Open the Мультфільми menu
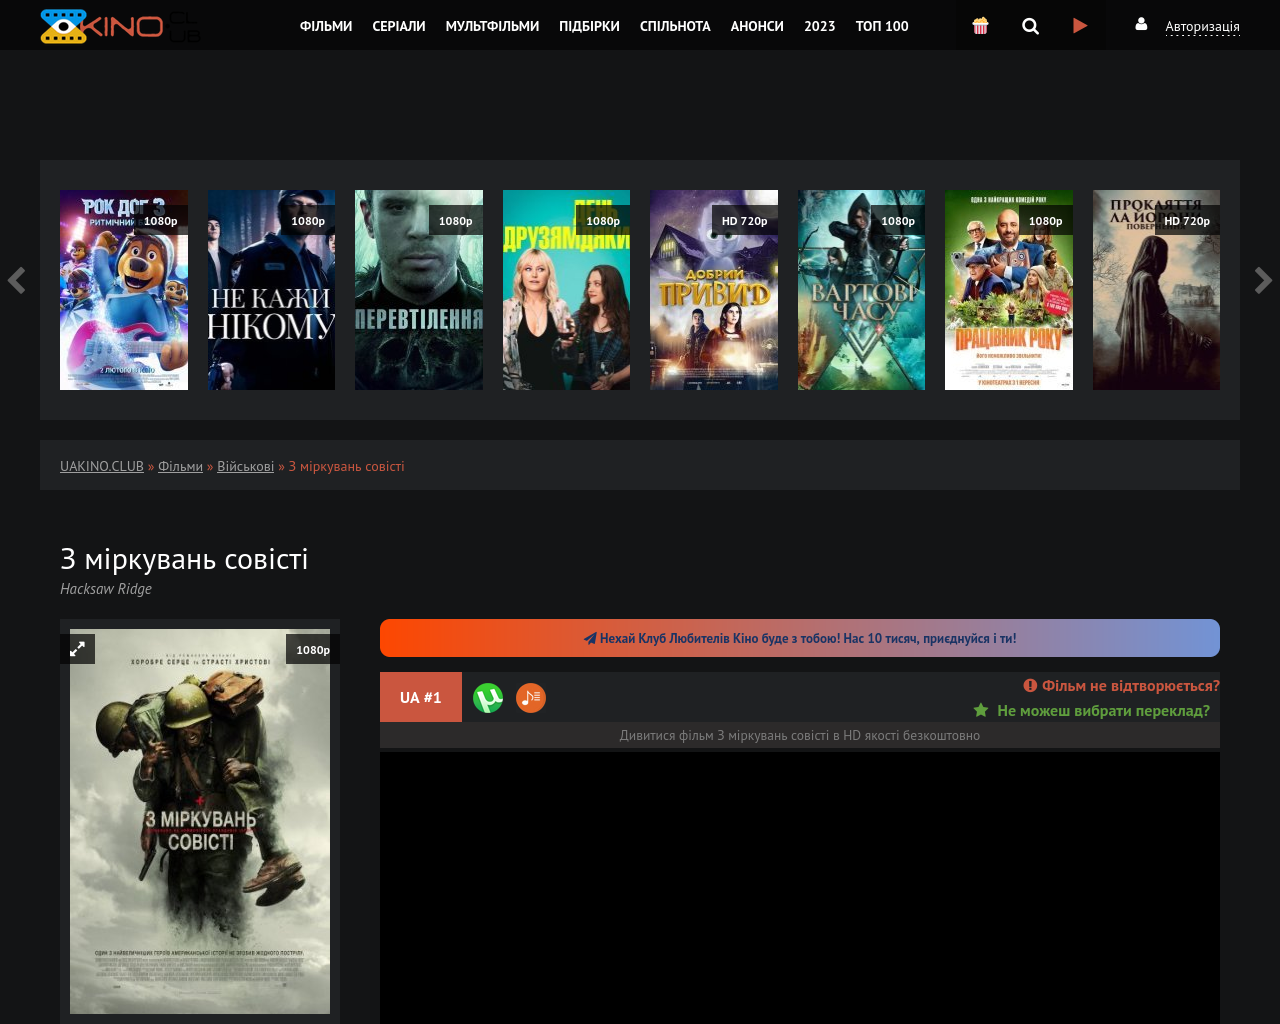The height and width of the screenshot is (1024, 1280). [x=492, y=26]
